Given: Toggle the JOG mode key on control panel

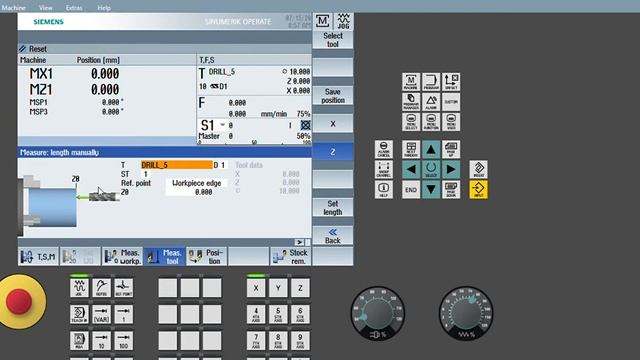Looking at the screenshot, I should coord(79,288).
